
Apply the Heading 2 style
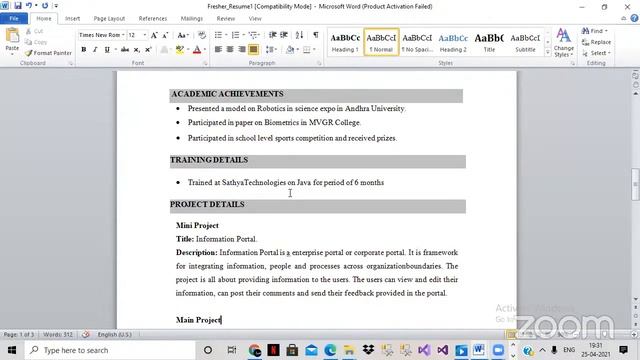point(453,42)
